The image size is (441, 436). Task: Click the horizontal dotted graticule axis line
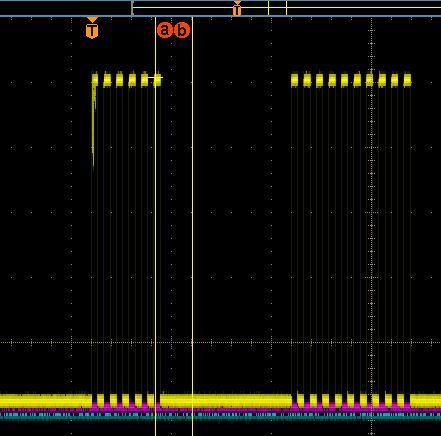220,342
